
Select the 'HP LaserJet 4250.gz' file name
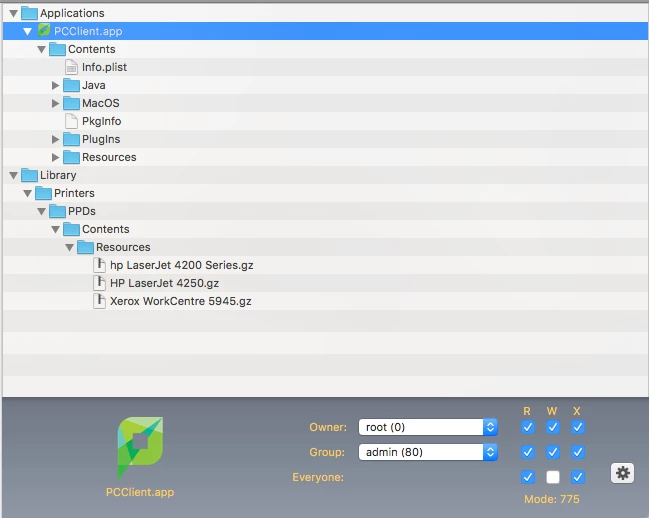(x=164, y=283)
